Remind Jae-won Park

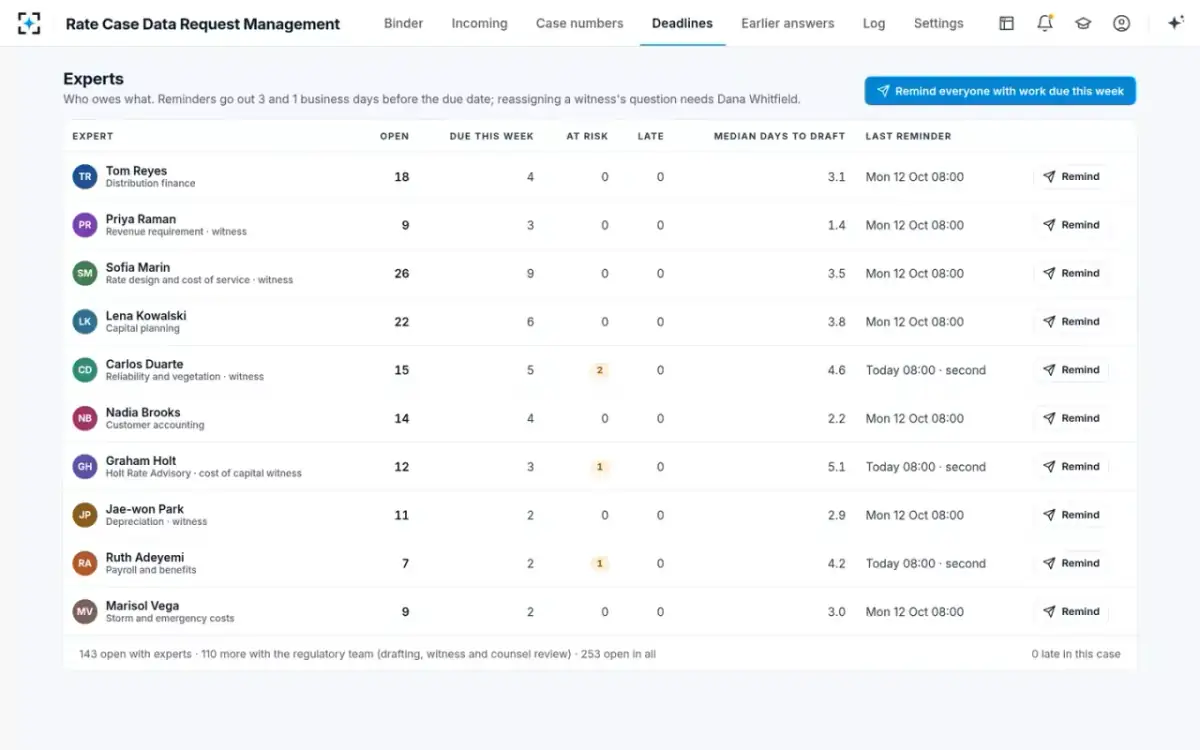click(x=1071, y=515)
